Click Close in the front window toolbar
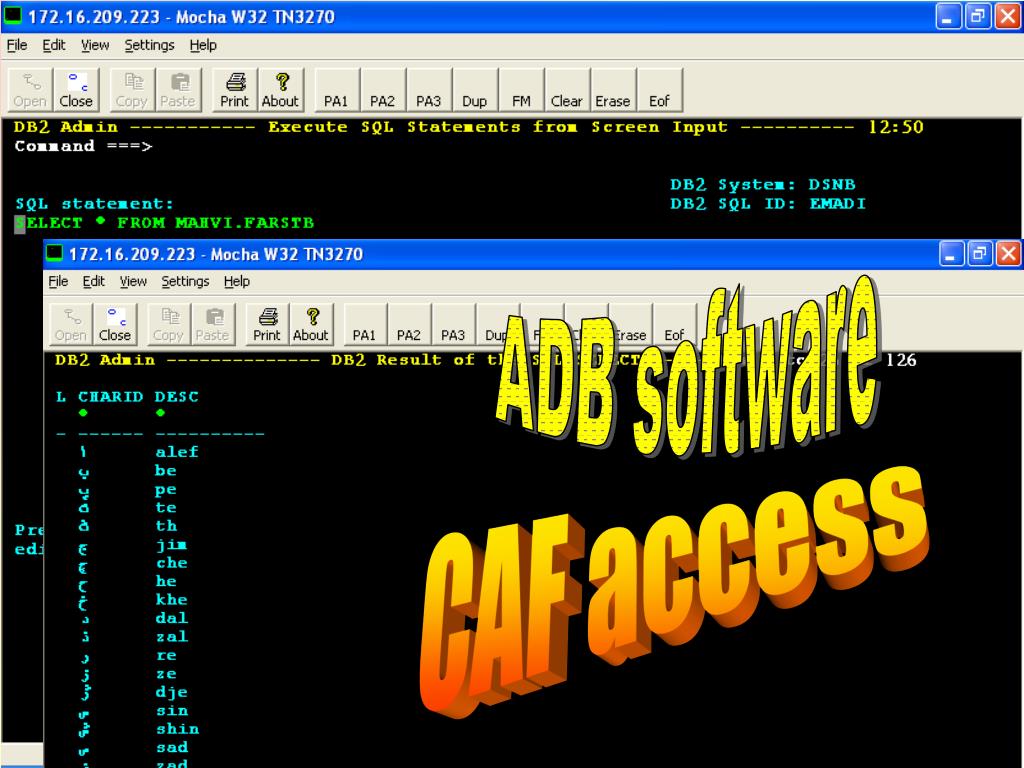 click(x=115, y=324)
